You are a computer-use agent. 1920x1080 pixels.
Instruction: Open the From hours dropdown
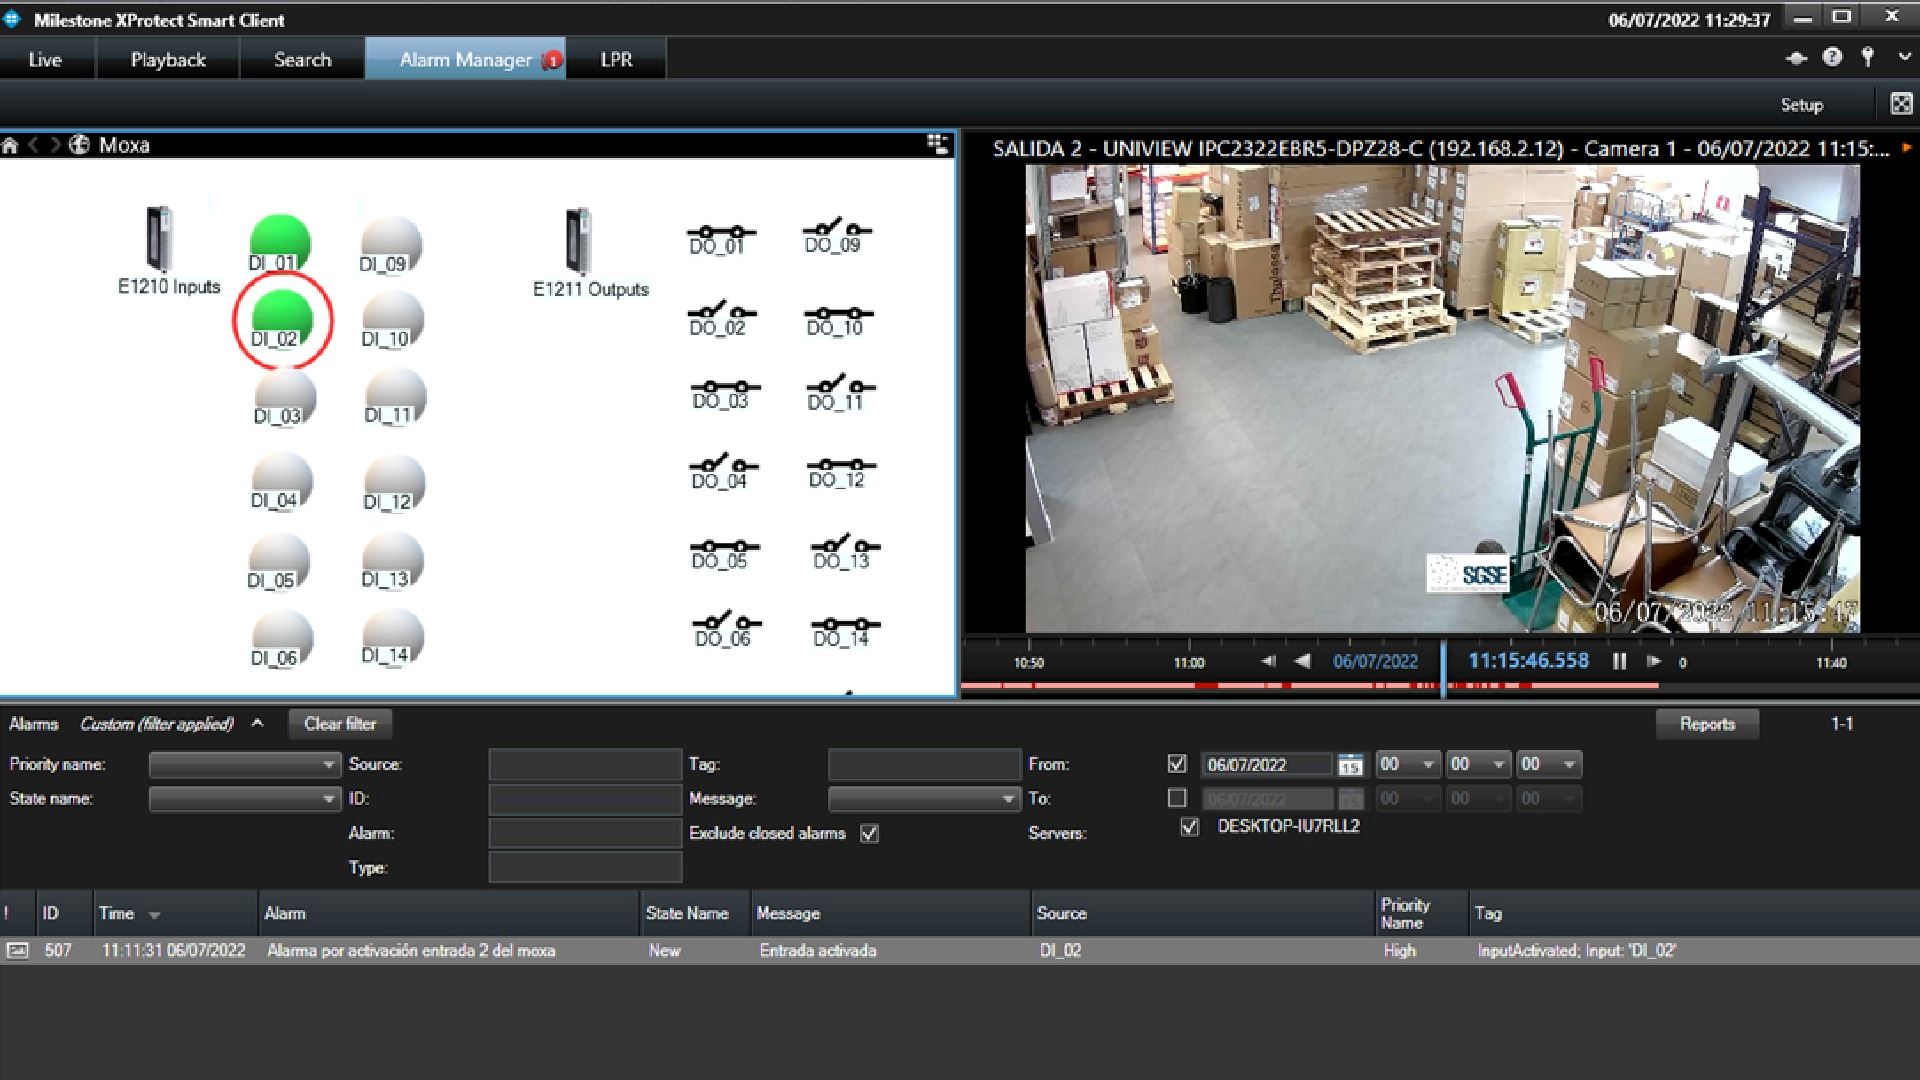(x=1408, y=765)
